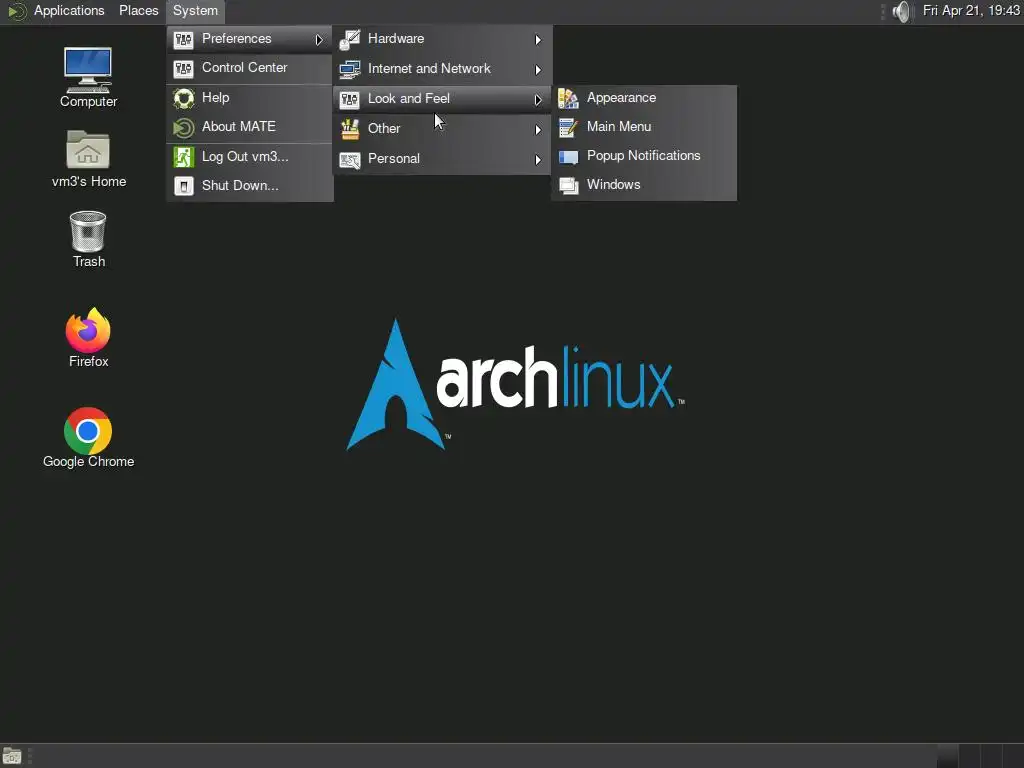Viewport: 1024px width, 768px height.
Task: Click the vm3's Home label on desktop
Action: 89,182
